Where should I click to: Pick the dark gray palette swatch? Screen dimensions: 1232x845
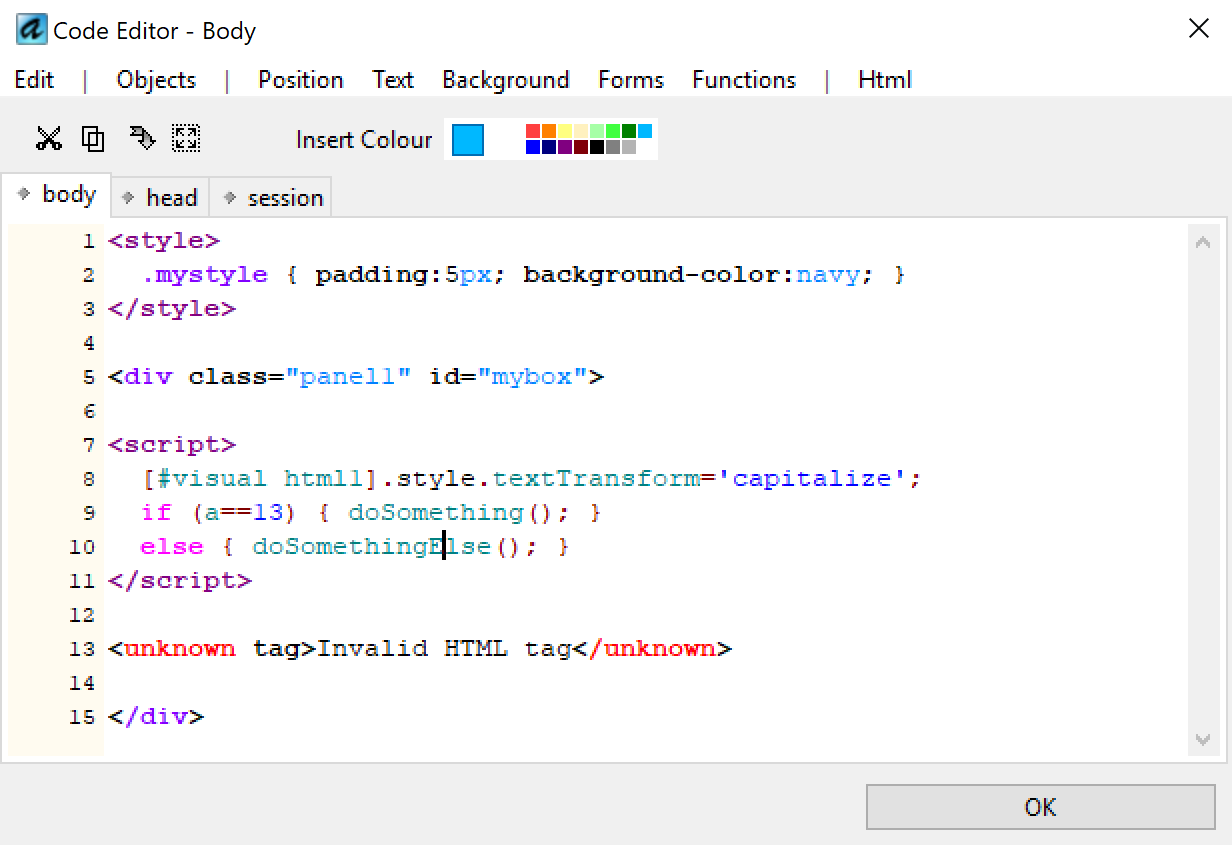(x=613, y=147)
